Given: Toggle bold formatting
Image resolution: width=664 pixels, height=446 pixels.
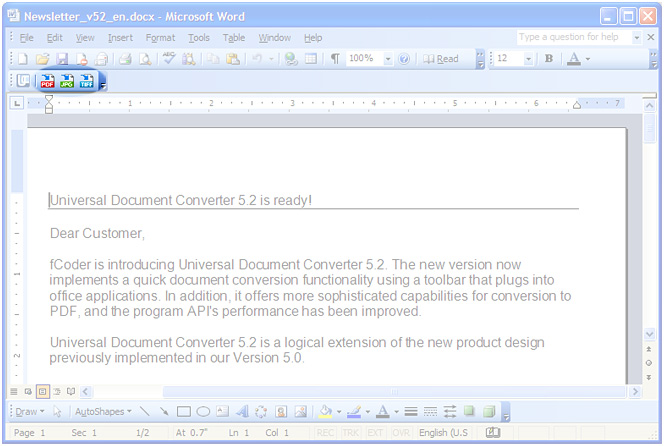Looking at the screenshot, I should coord(549,58).
